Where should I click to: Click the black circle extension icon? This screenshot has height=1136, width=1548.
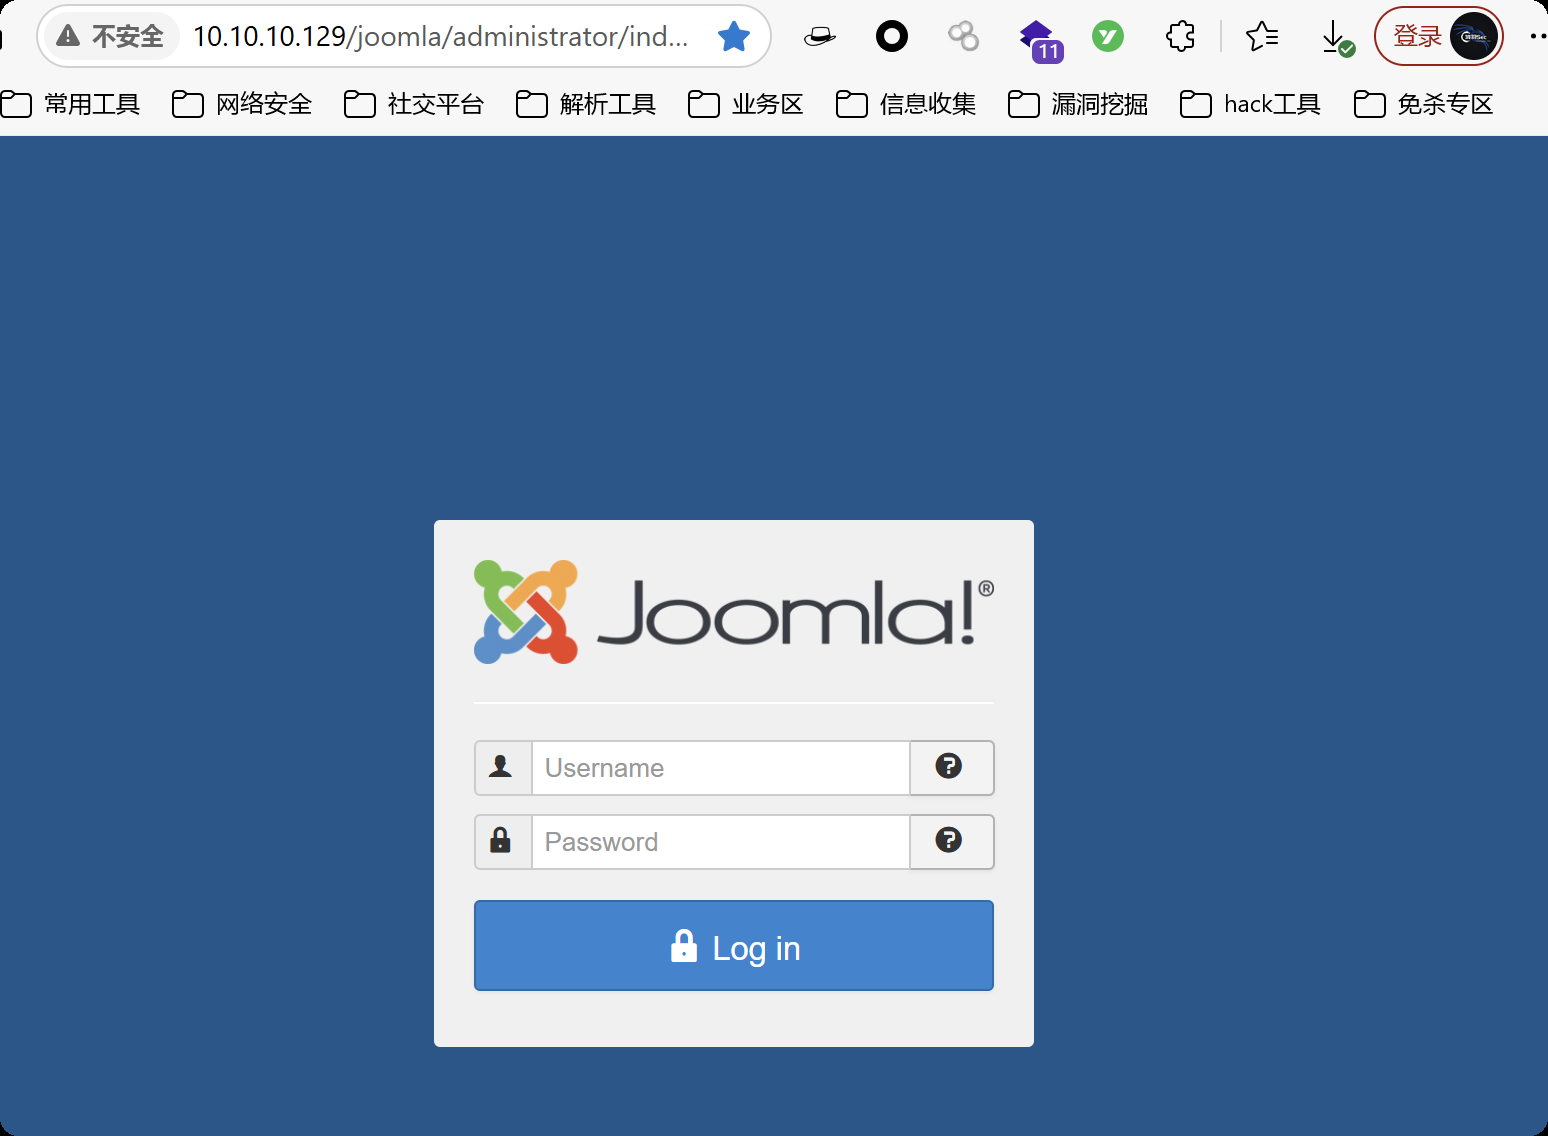891,37
